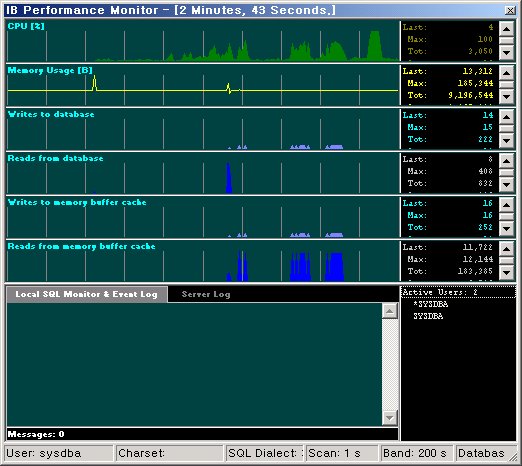
Task: Click the Writes to memory buffer cache label
Action: coord(77,202)
